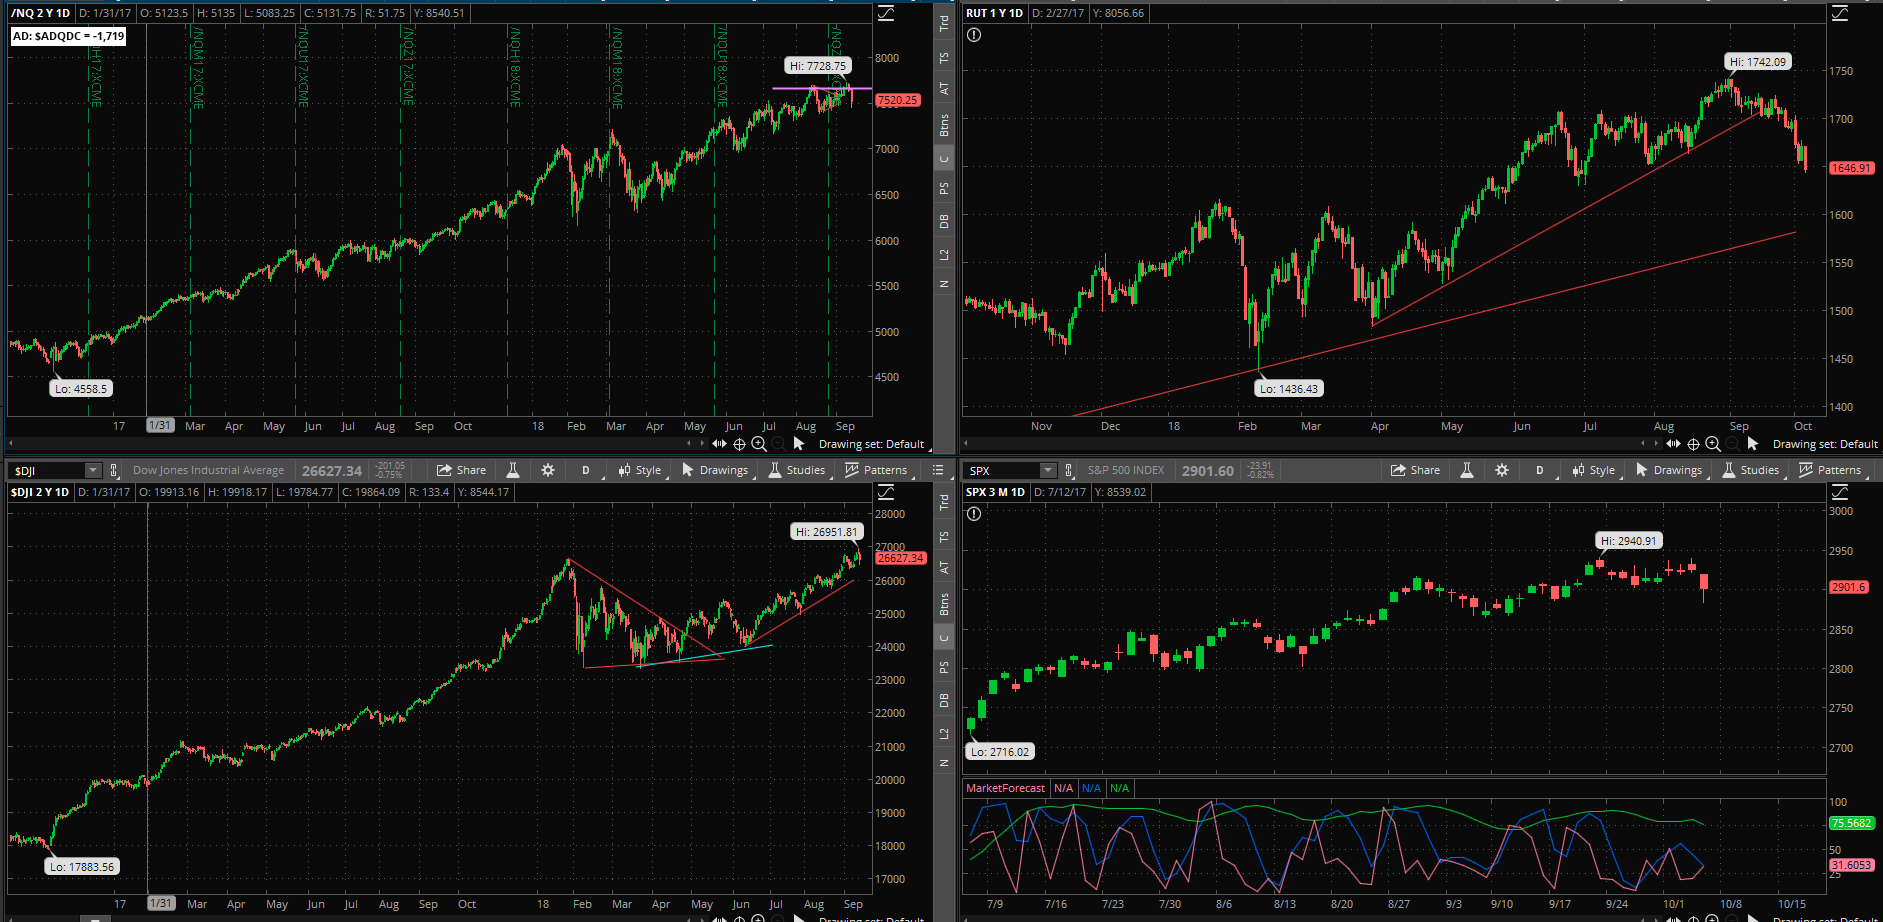
Task: Click the Share label in the $DJI toolbar
Action: (x=471, y=470)
